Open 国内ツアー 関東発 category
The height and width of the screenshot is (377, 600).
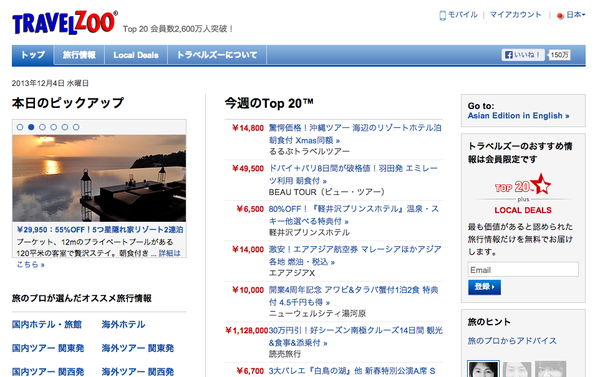click(48, 348)
